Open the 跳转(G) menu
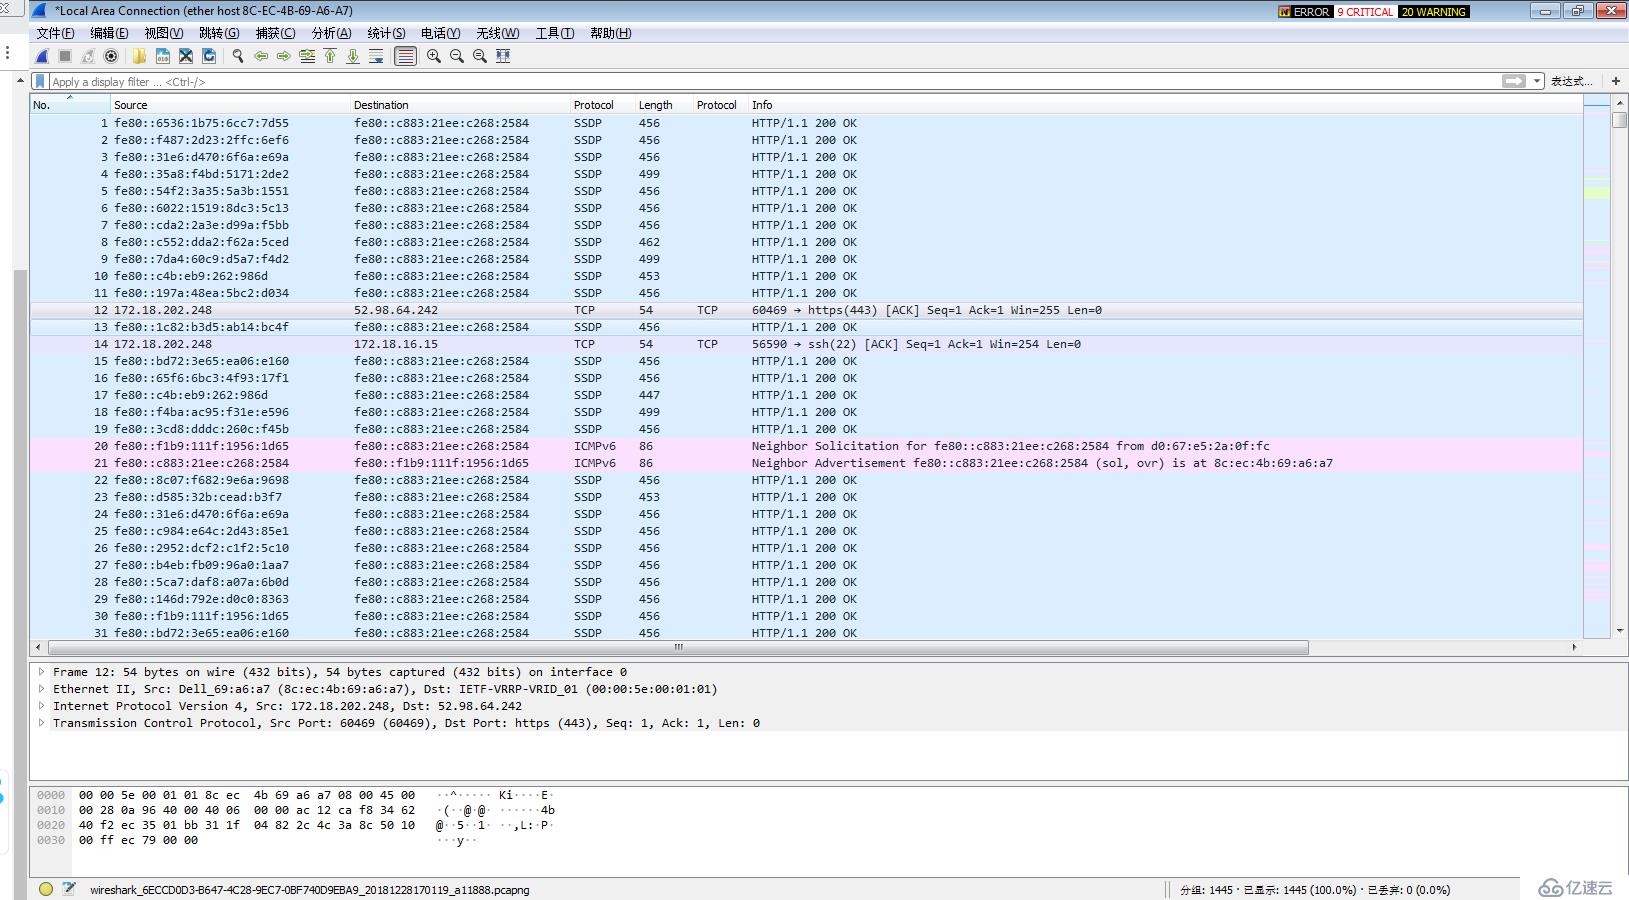 219,33
